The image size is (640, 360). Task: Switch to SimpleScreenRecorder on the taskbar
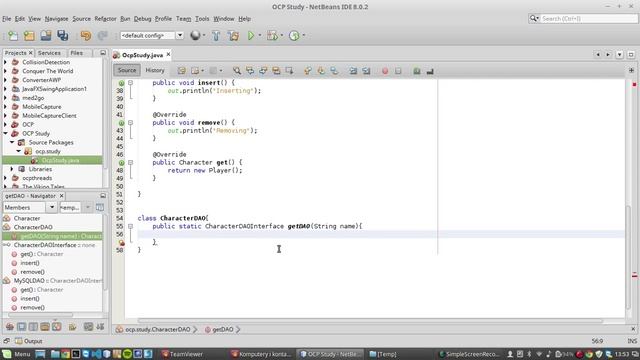[469, 354]
